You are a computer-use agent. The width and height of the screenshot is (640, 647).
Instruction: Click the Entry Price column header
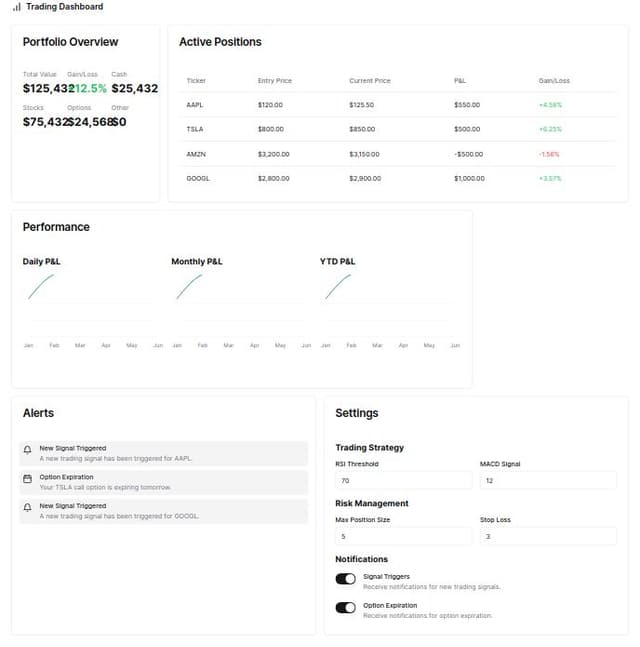(x=275, y=80)
